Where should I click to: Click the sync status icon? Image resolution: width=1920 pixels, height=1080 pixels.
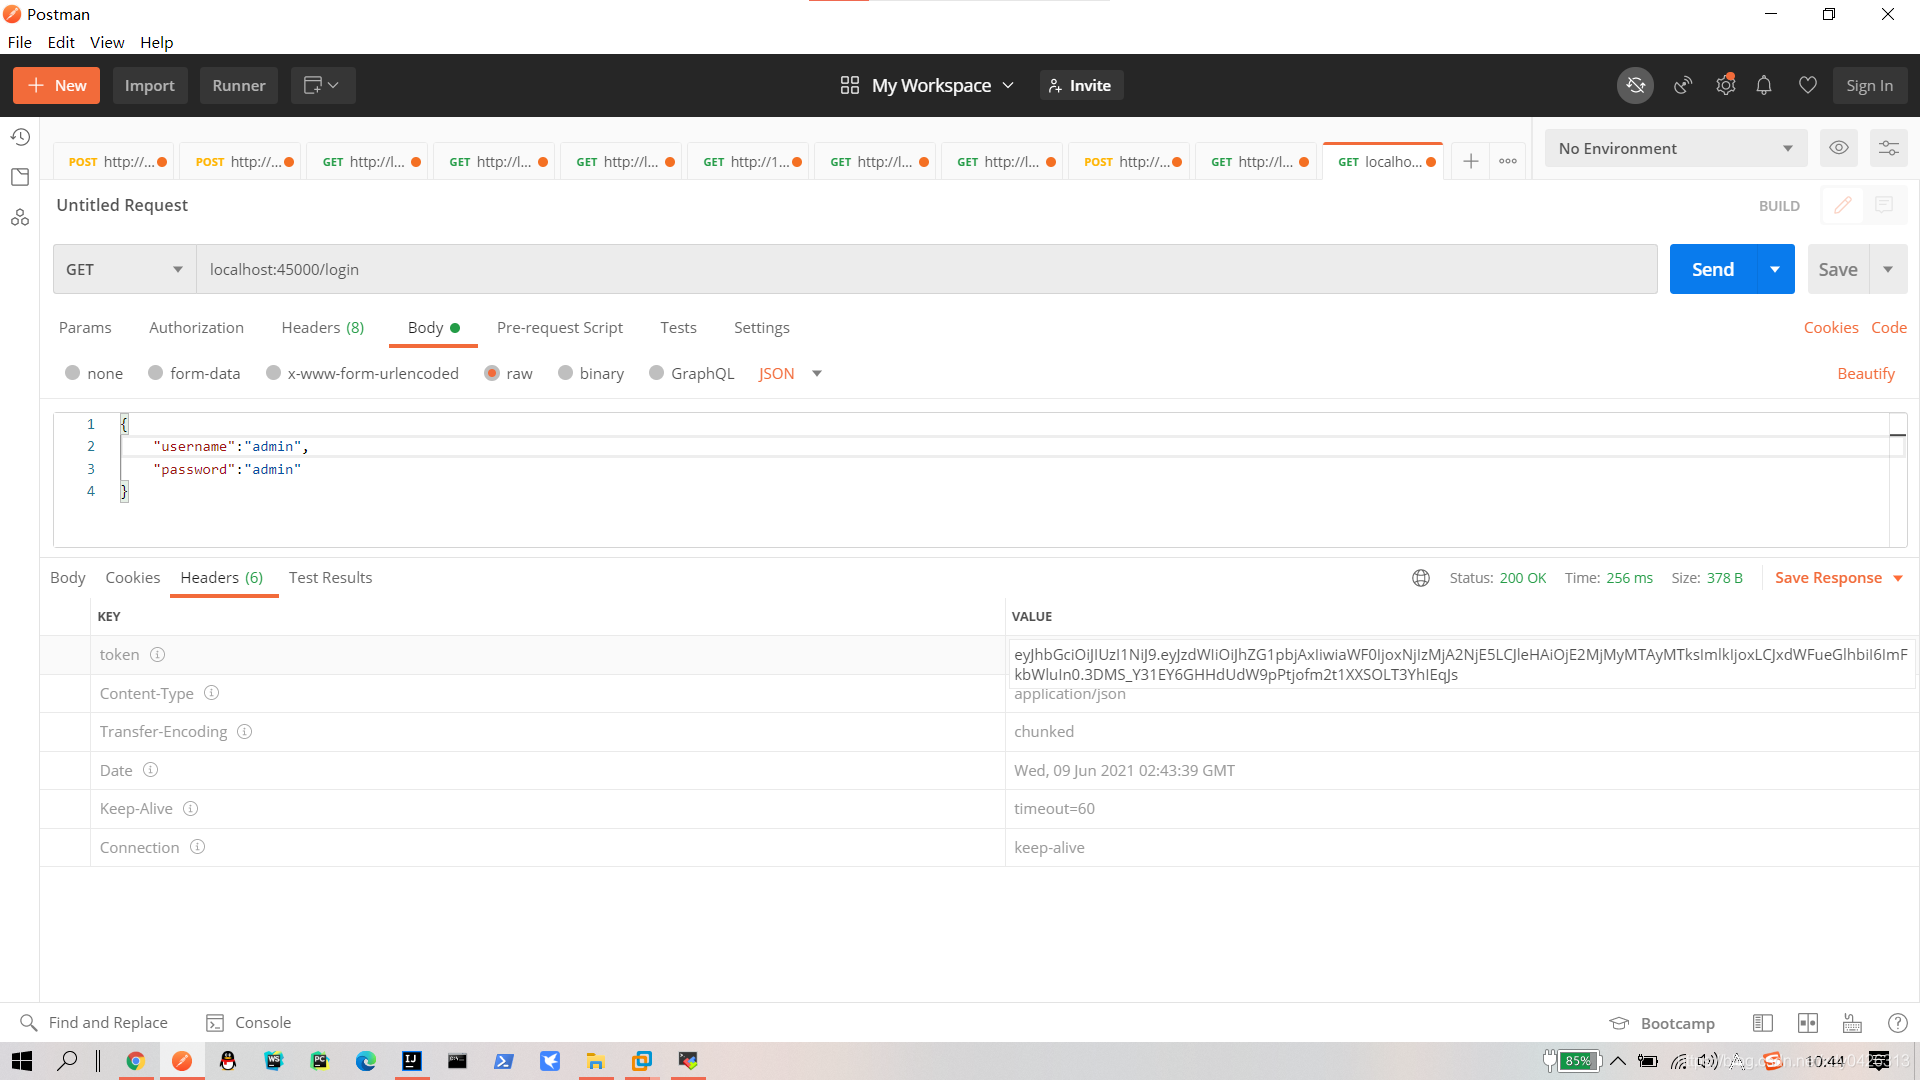pyautogui.click(x=1635, y=86)
